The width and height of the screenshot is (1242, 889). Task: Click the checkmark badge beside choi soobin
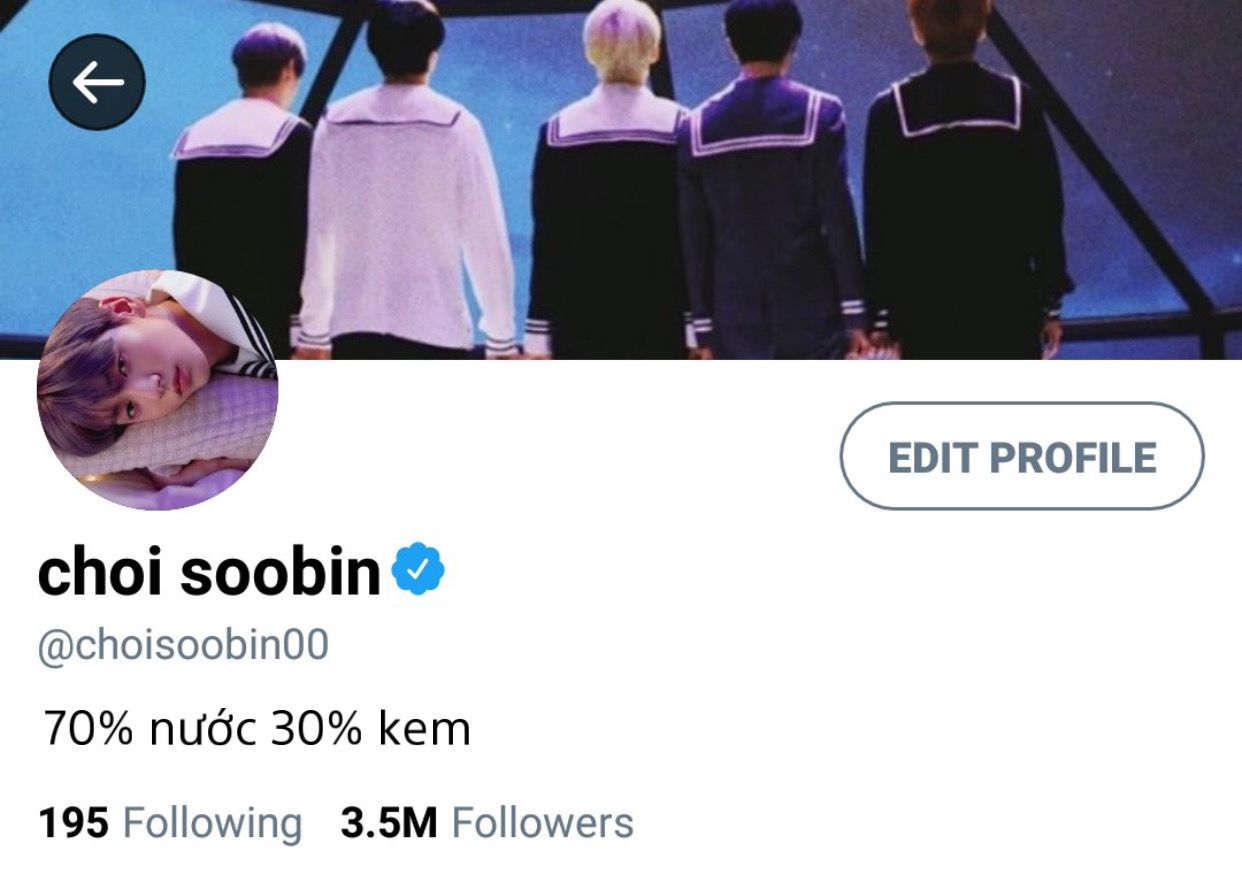[x=418, y=570]
